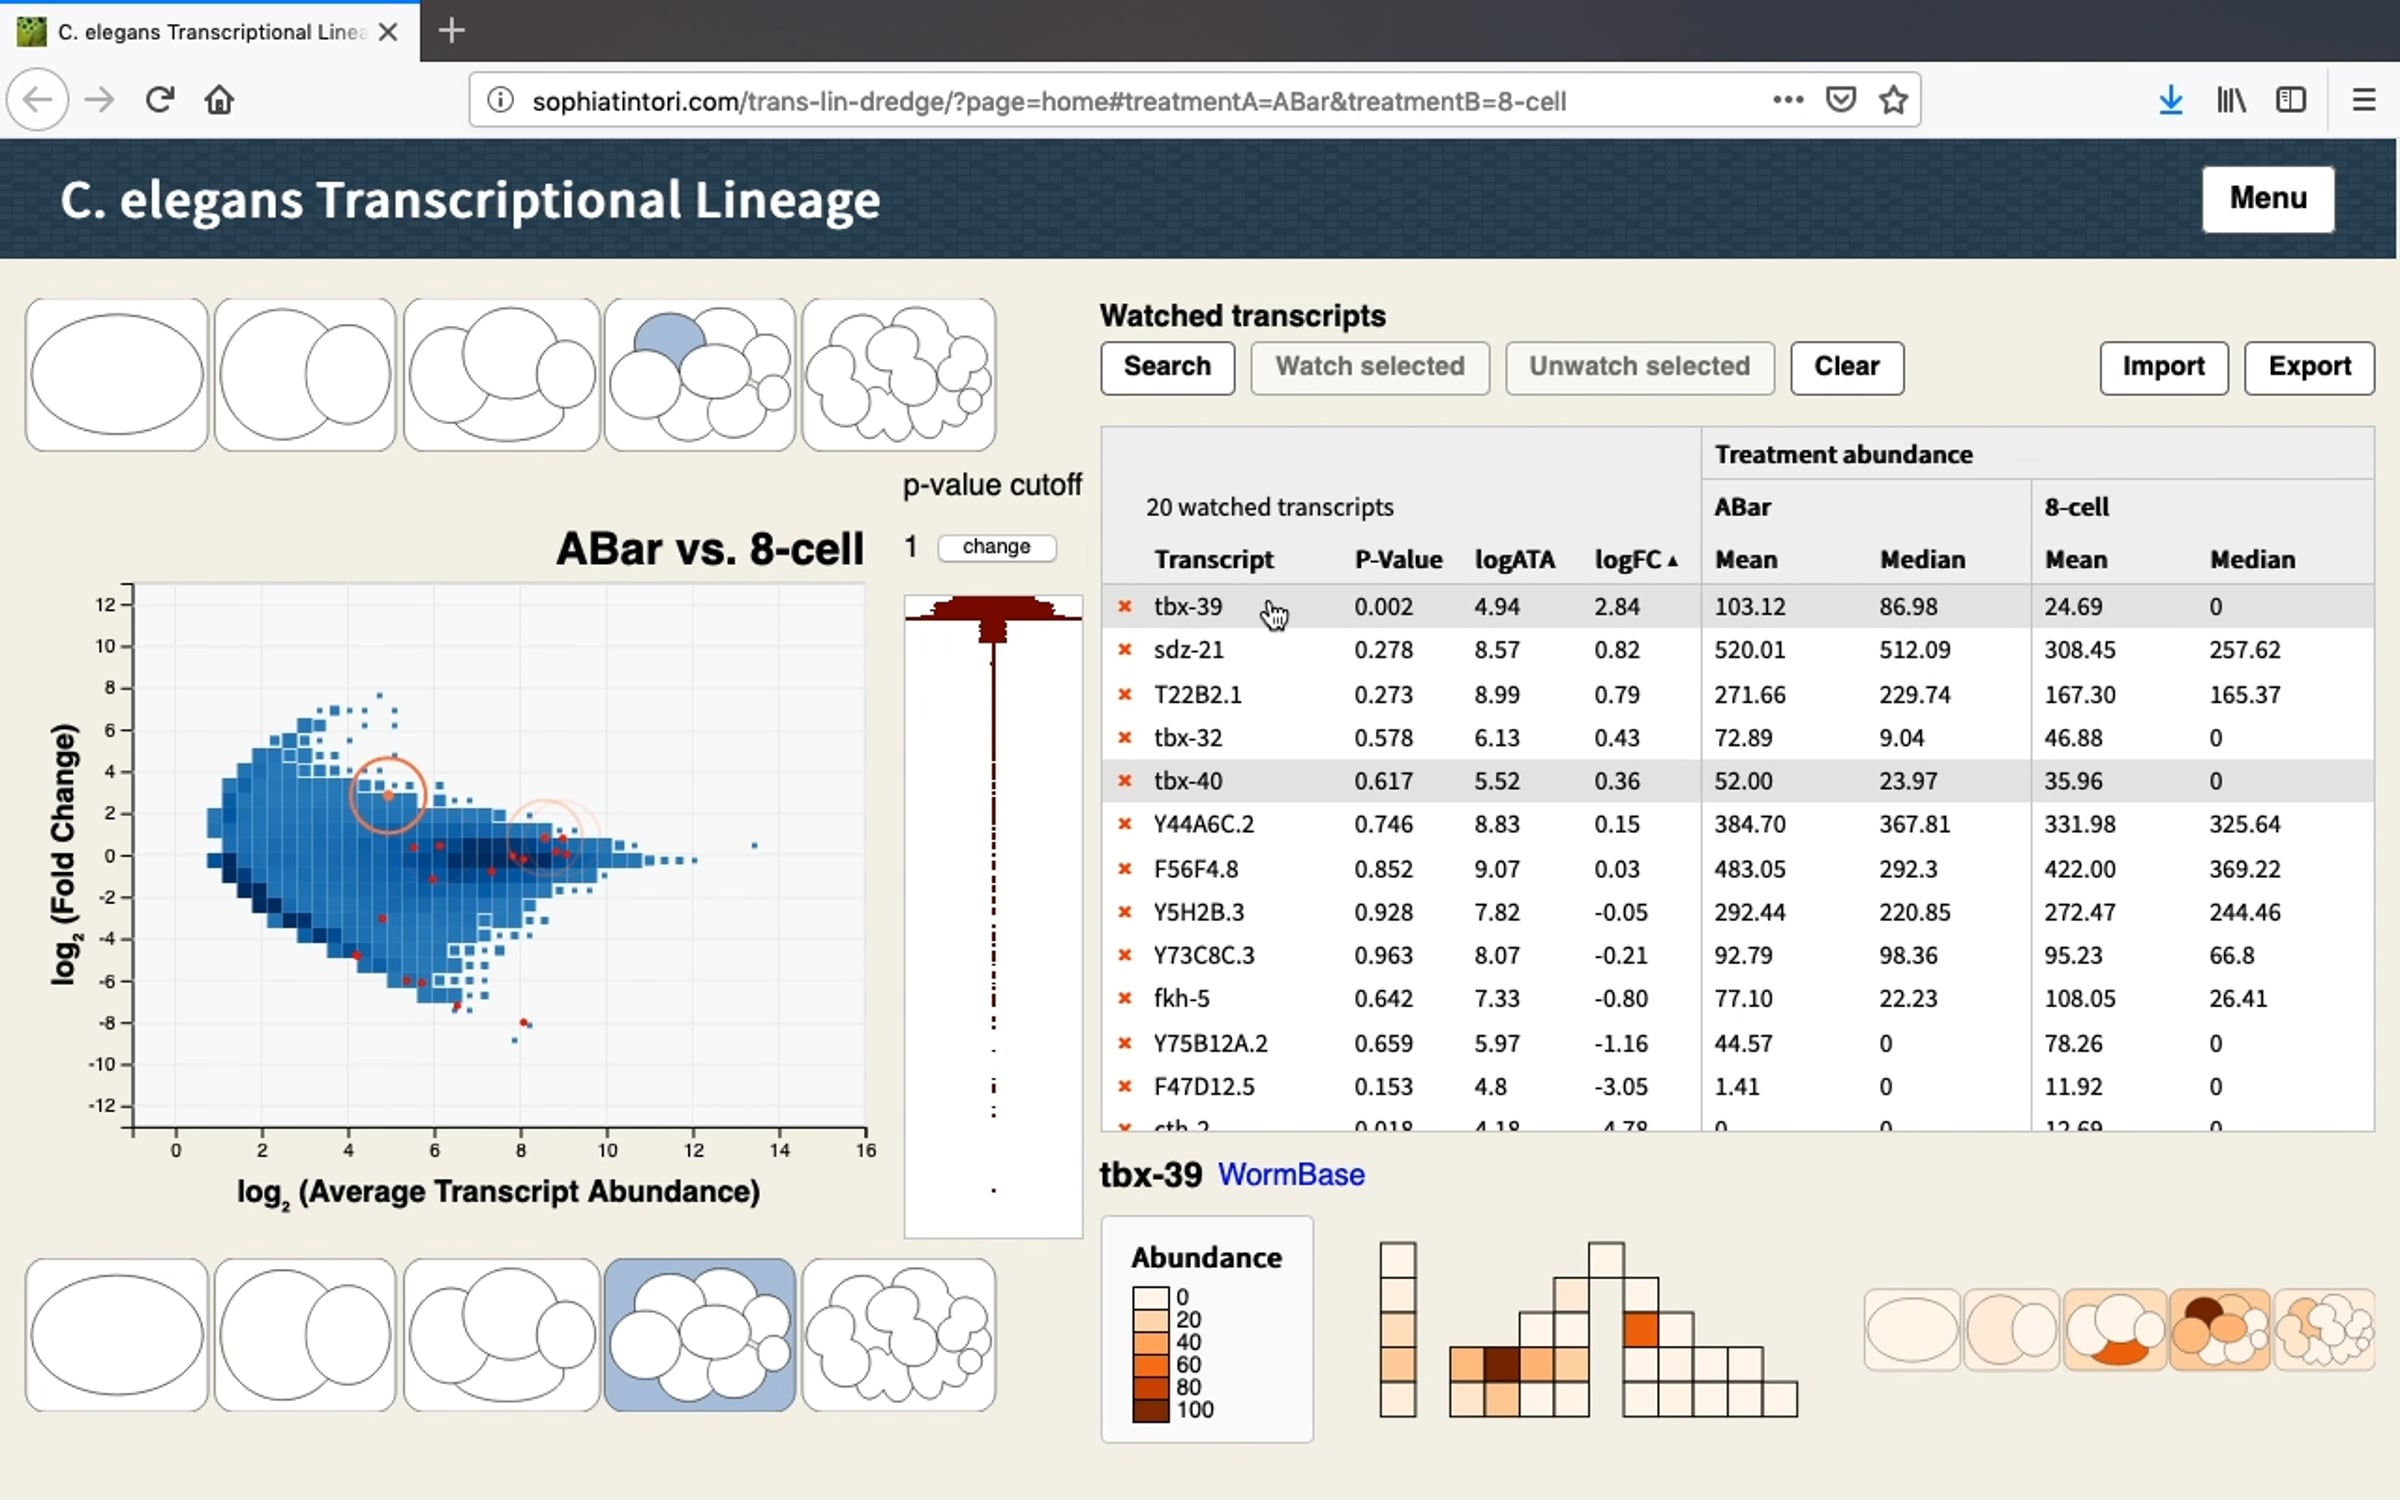
Task: Open the page actions three-dot menu
Action: point(1788,100)
